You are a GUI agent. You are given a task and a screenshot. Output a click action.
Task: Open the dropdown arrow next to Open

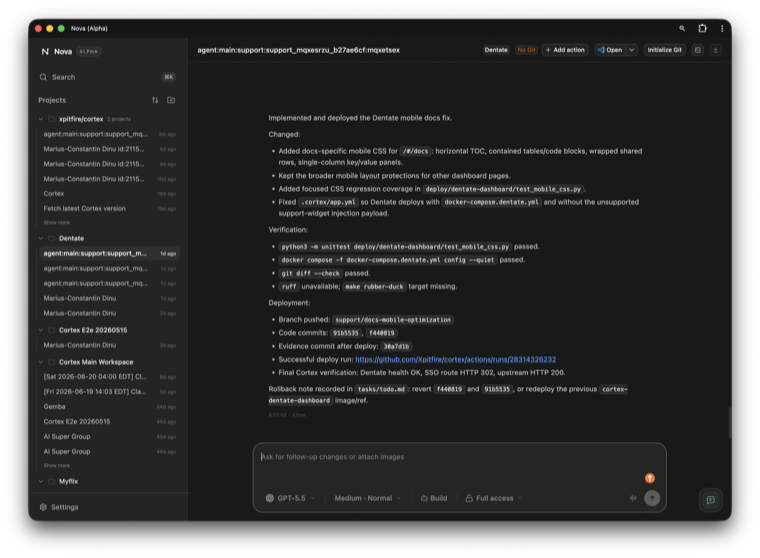tap(632, 50)
